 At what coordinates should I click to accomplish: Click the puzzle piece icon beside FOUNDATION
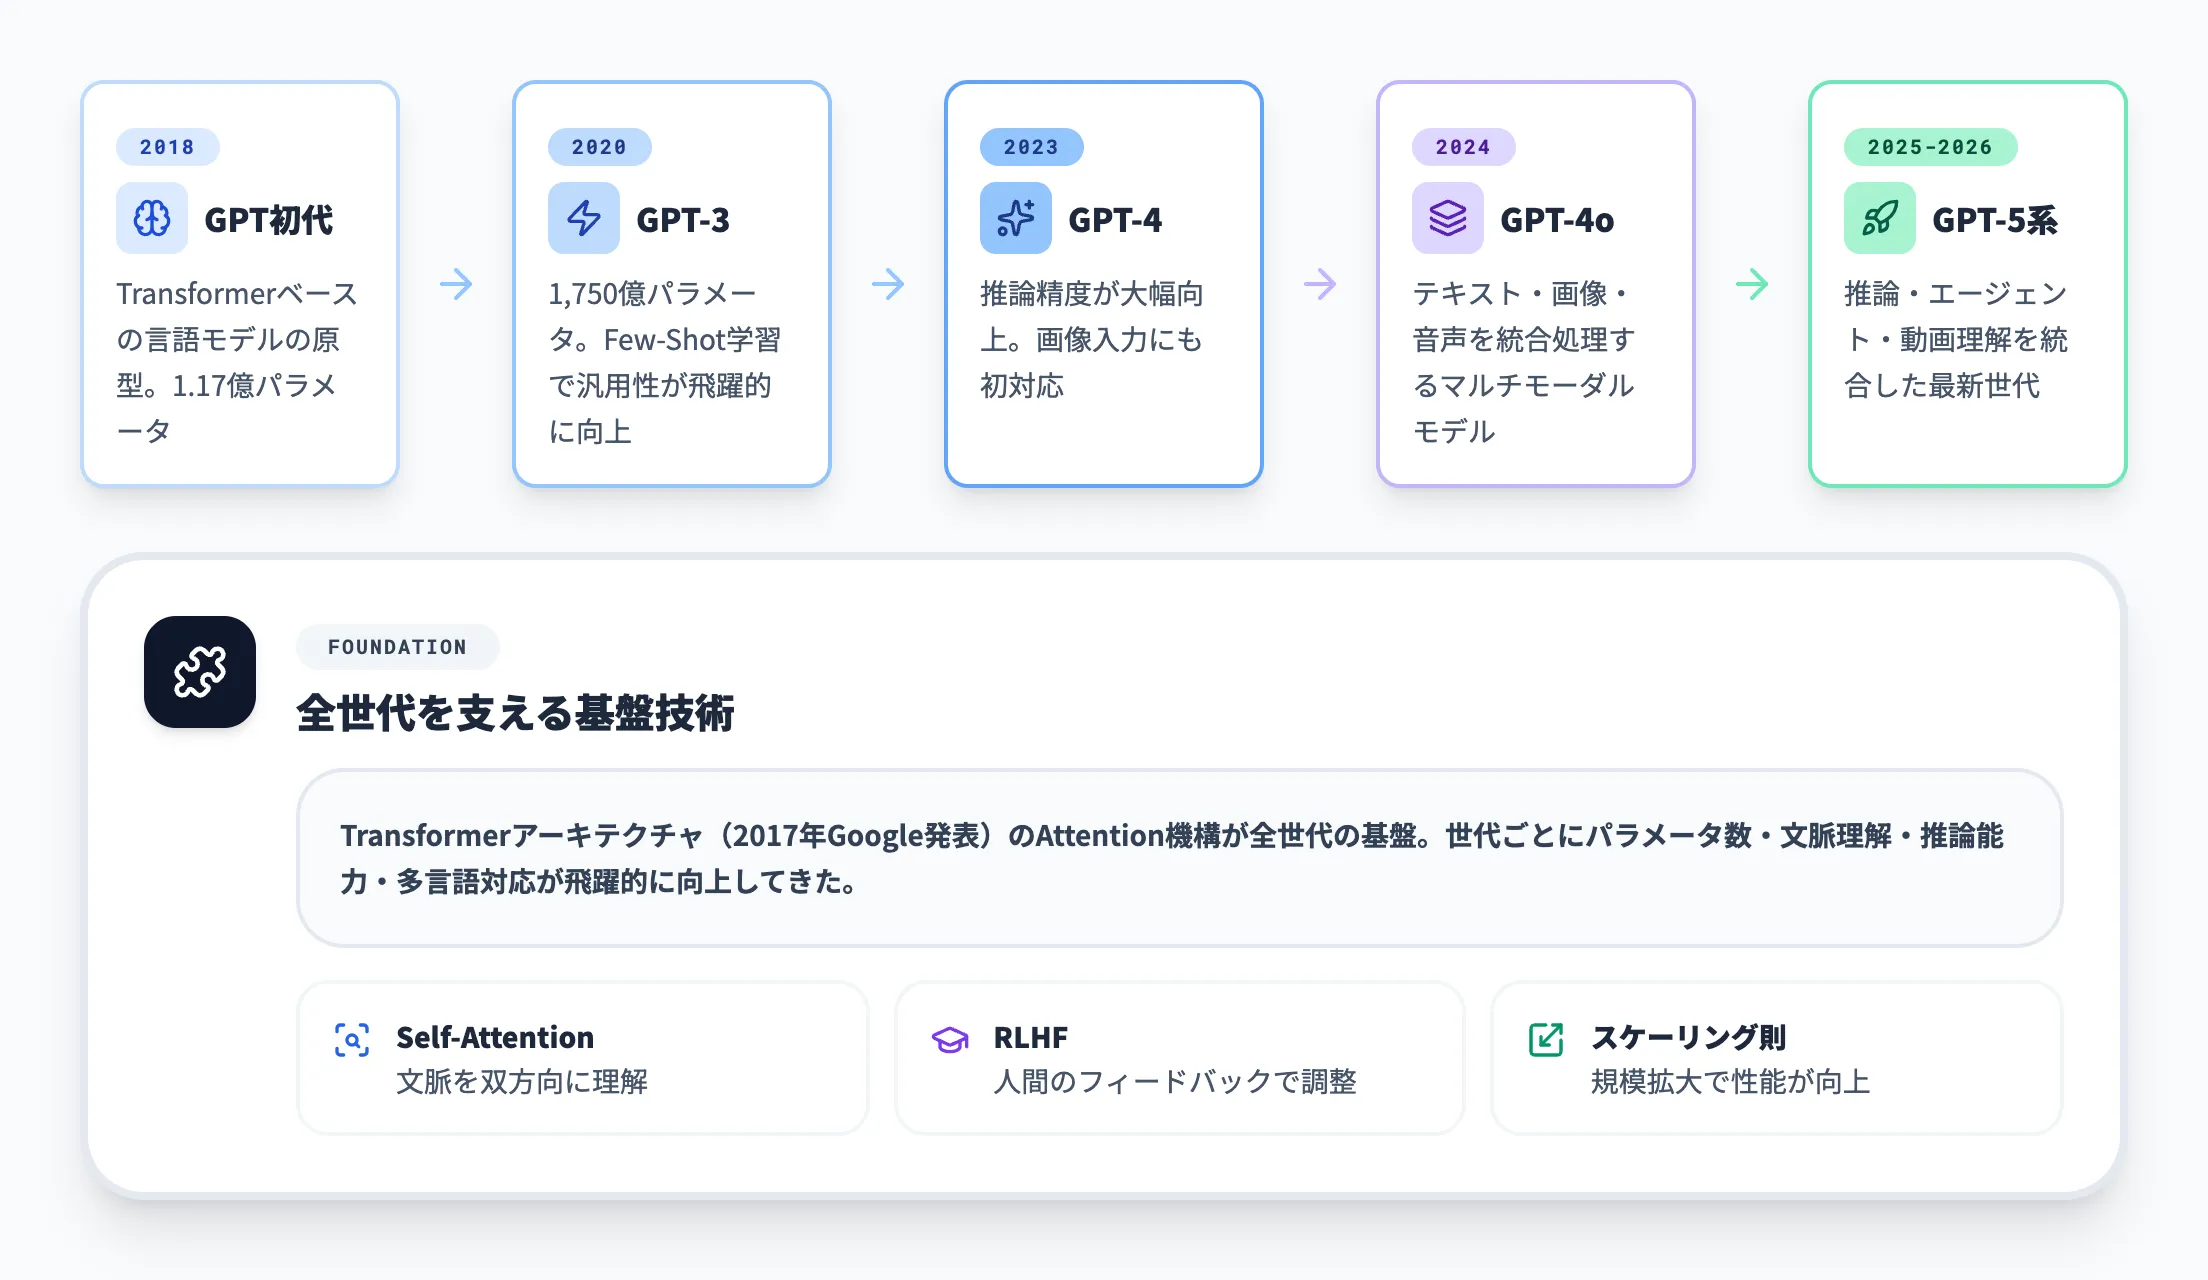click(200, 672)
